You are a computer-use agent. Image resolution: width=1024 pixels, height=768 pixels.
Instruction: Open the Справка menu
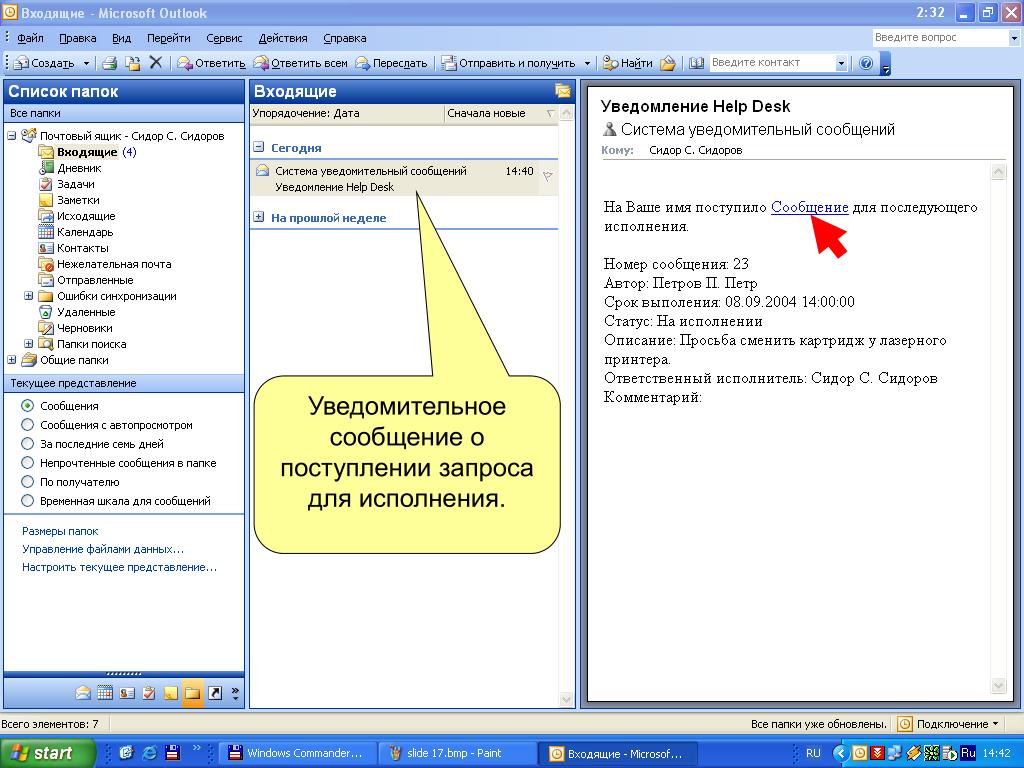tap(345, 38)
